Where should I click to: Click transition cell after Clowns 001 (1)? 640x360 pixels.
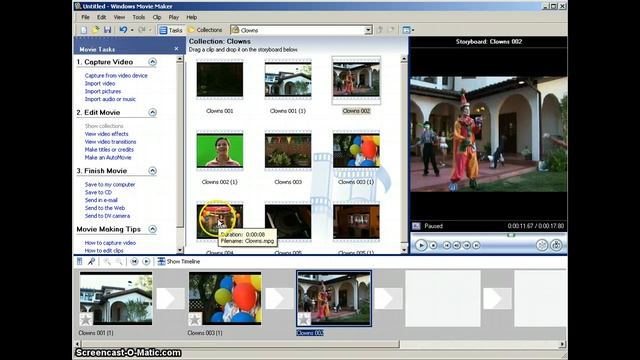(x=171, y=298)
